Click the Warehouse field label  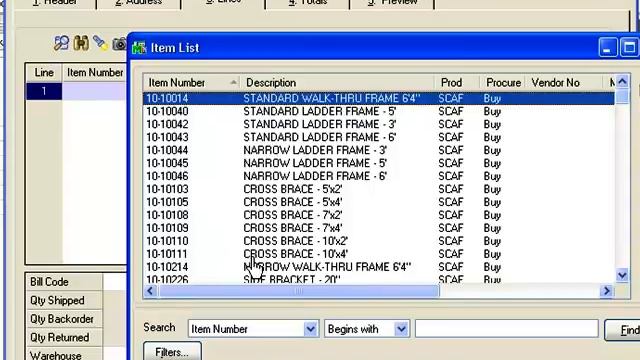coord(56,356)
